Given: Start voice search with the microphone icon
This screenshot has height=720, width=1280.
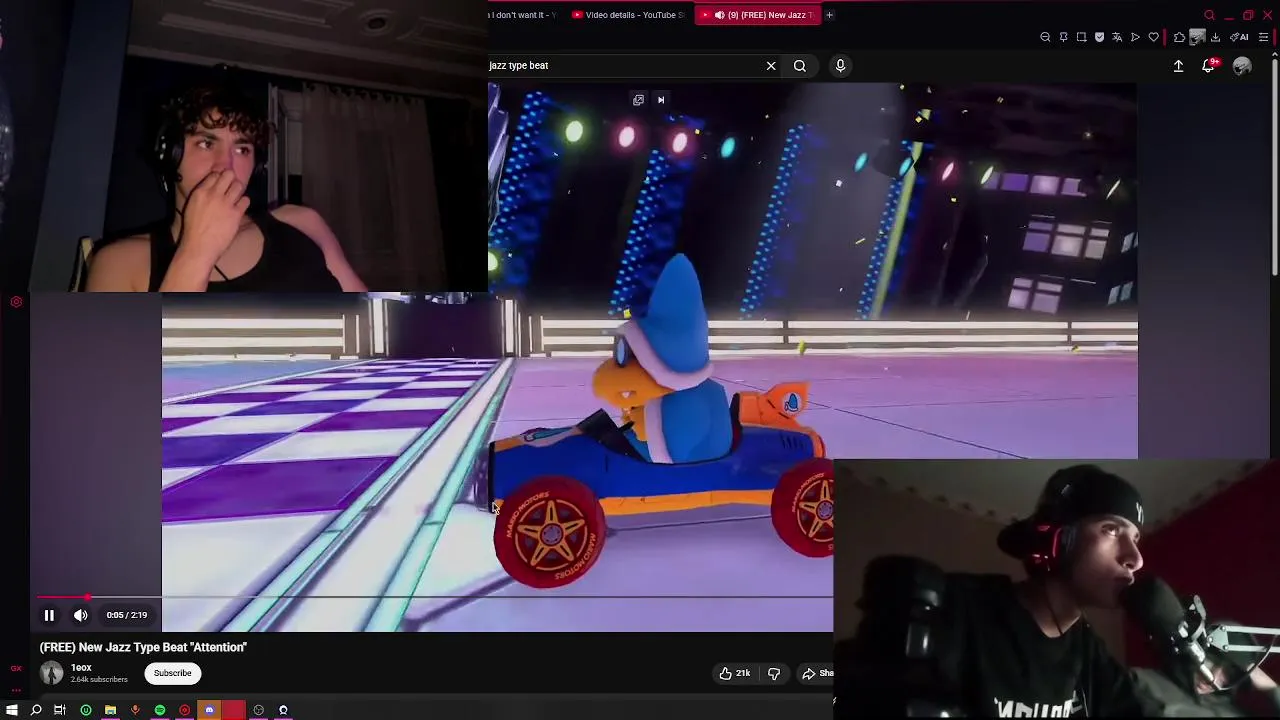Looking at the screenshot, I should 840,66.
